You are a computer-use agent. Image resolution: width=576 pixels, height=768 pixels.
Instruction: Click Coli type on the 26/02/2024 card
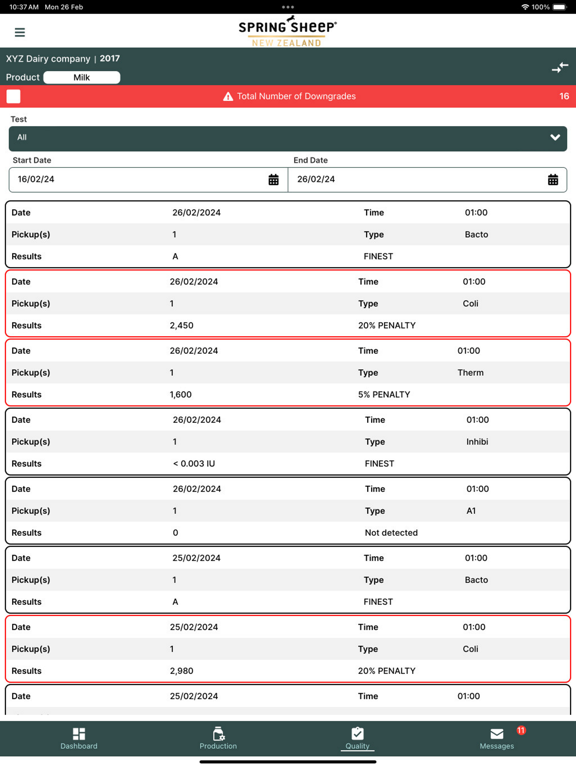pos(471,304)
